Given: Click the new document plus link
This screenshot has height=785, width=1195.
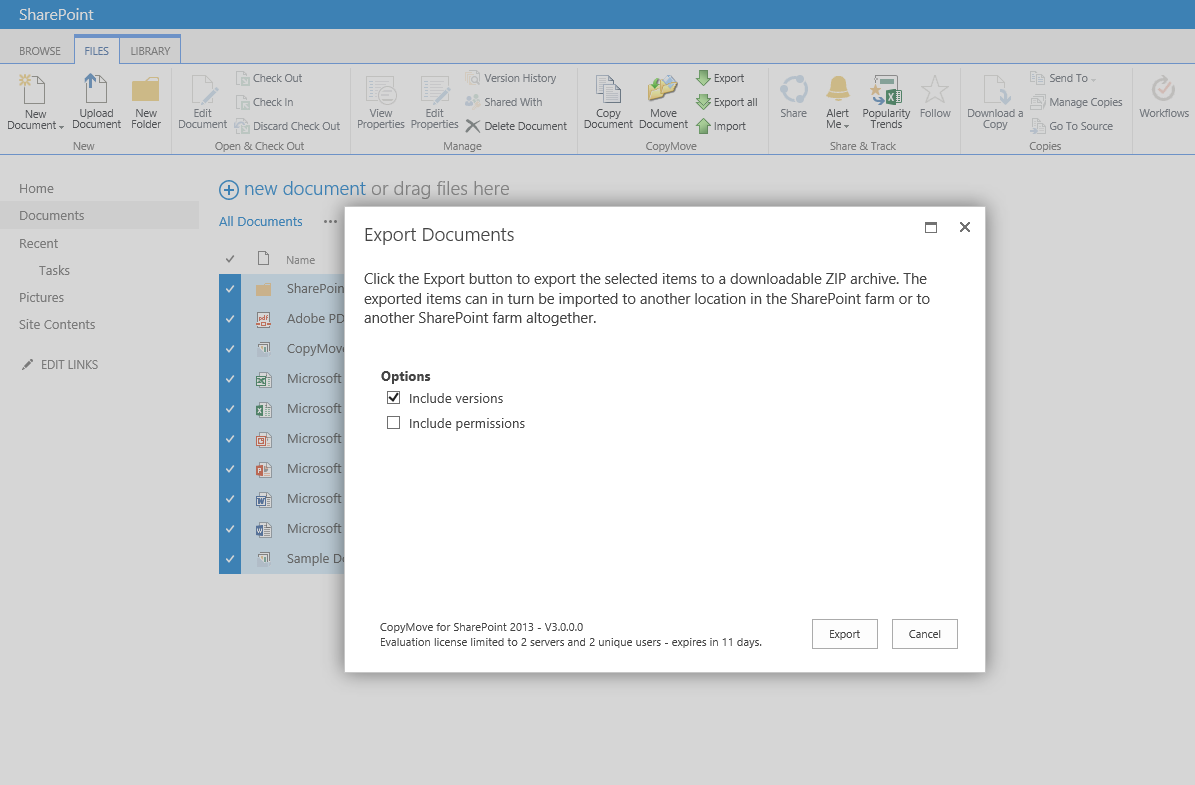Looking at the screenshot, I should (293, 189).
